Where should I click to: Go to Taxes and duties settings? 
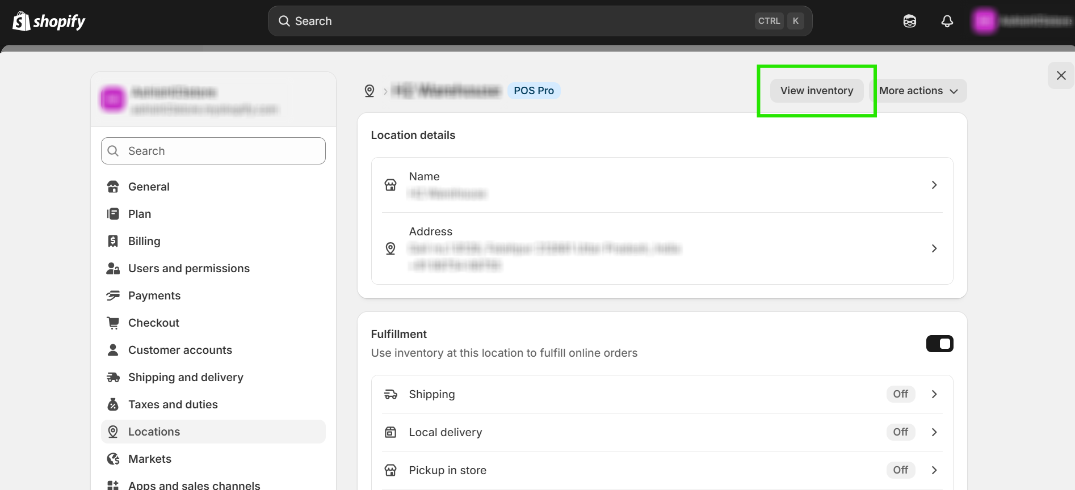point(172,404)
